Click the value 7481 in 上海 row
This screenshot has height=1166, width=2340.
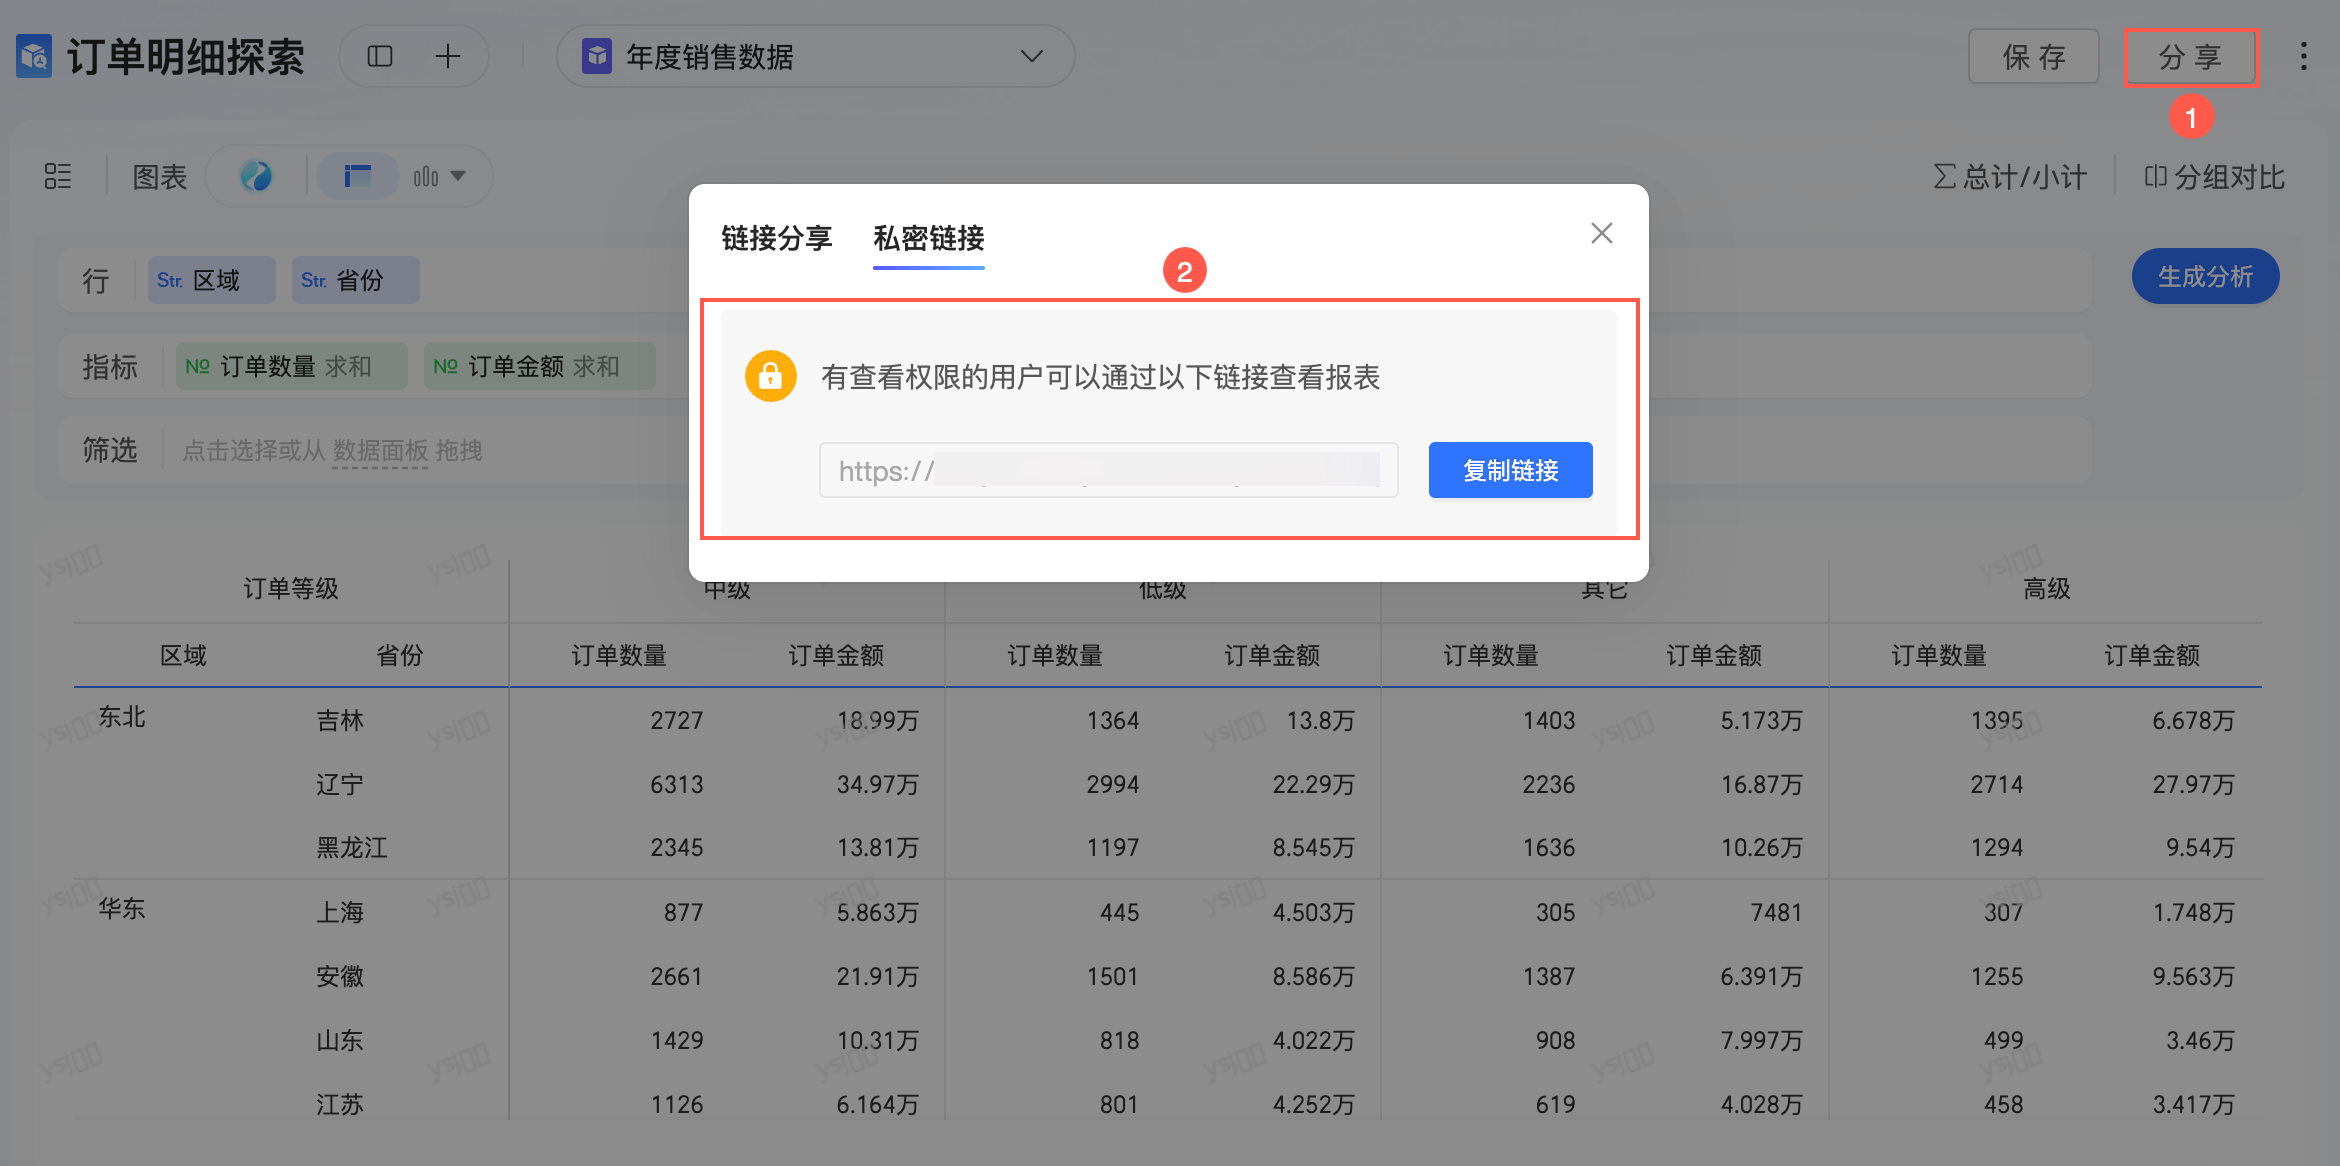pyautogui.click(x=1776, y=912)
